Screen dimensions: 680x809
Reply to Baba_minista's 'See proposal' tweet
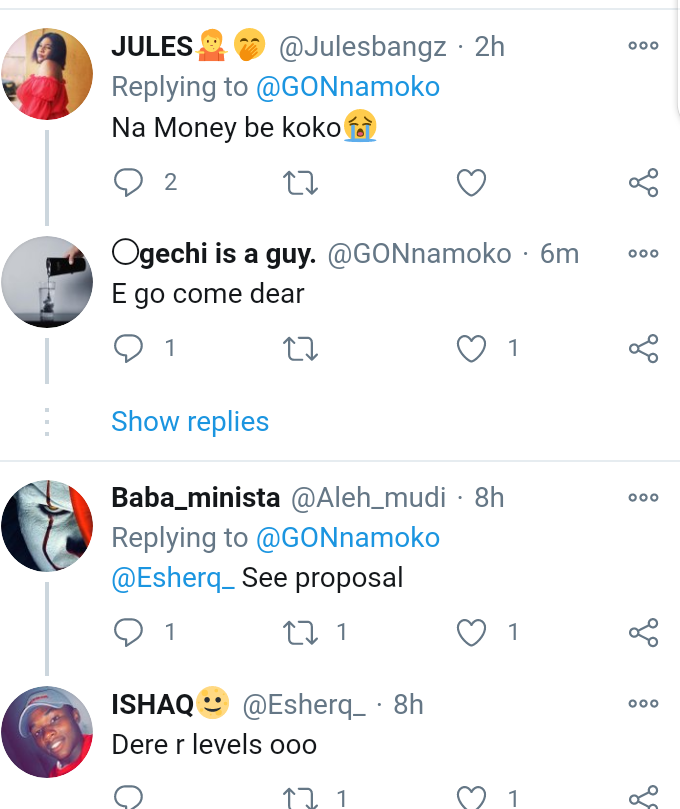click(x=130, y=632)
